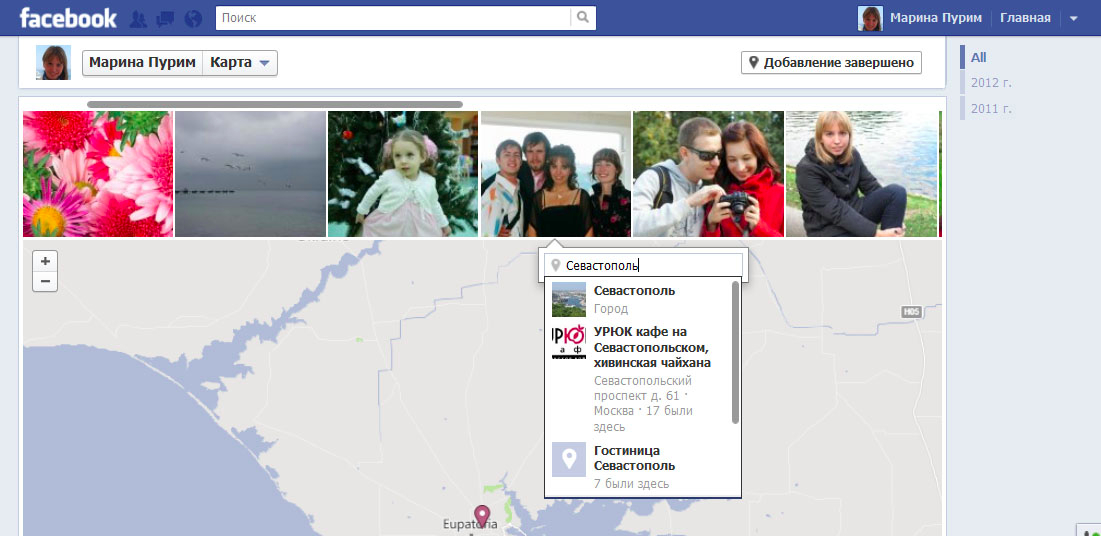Click the Севастополь location input field
This screenshot has width=1101, height=536.
(643, 266)
